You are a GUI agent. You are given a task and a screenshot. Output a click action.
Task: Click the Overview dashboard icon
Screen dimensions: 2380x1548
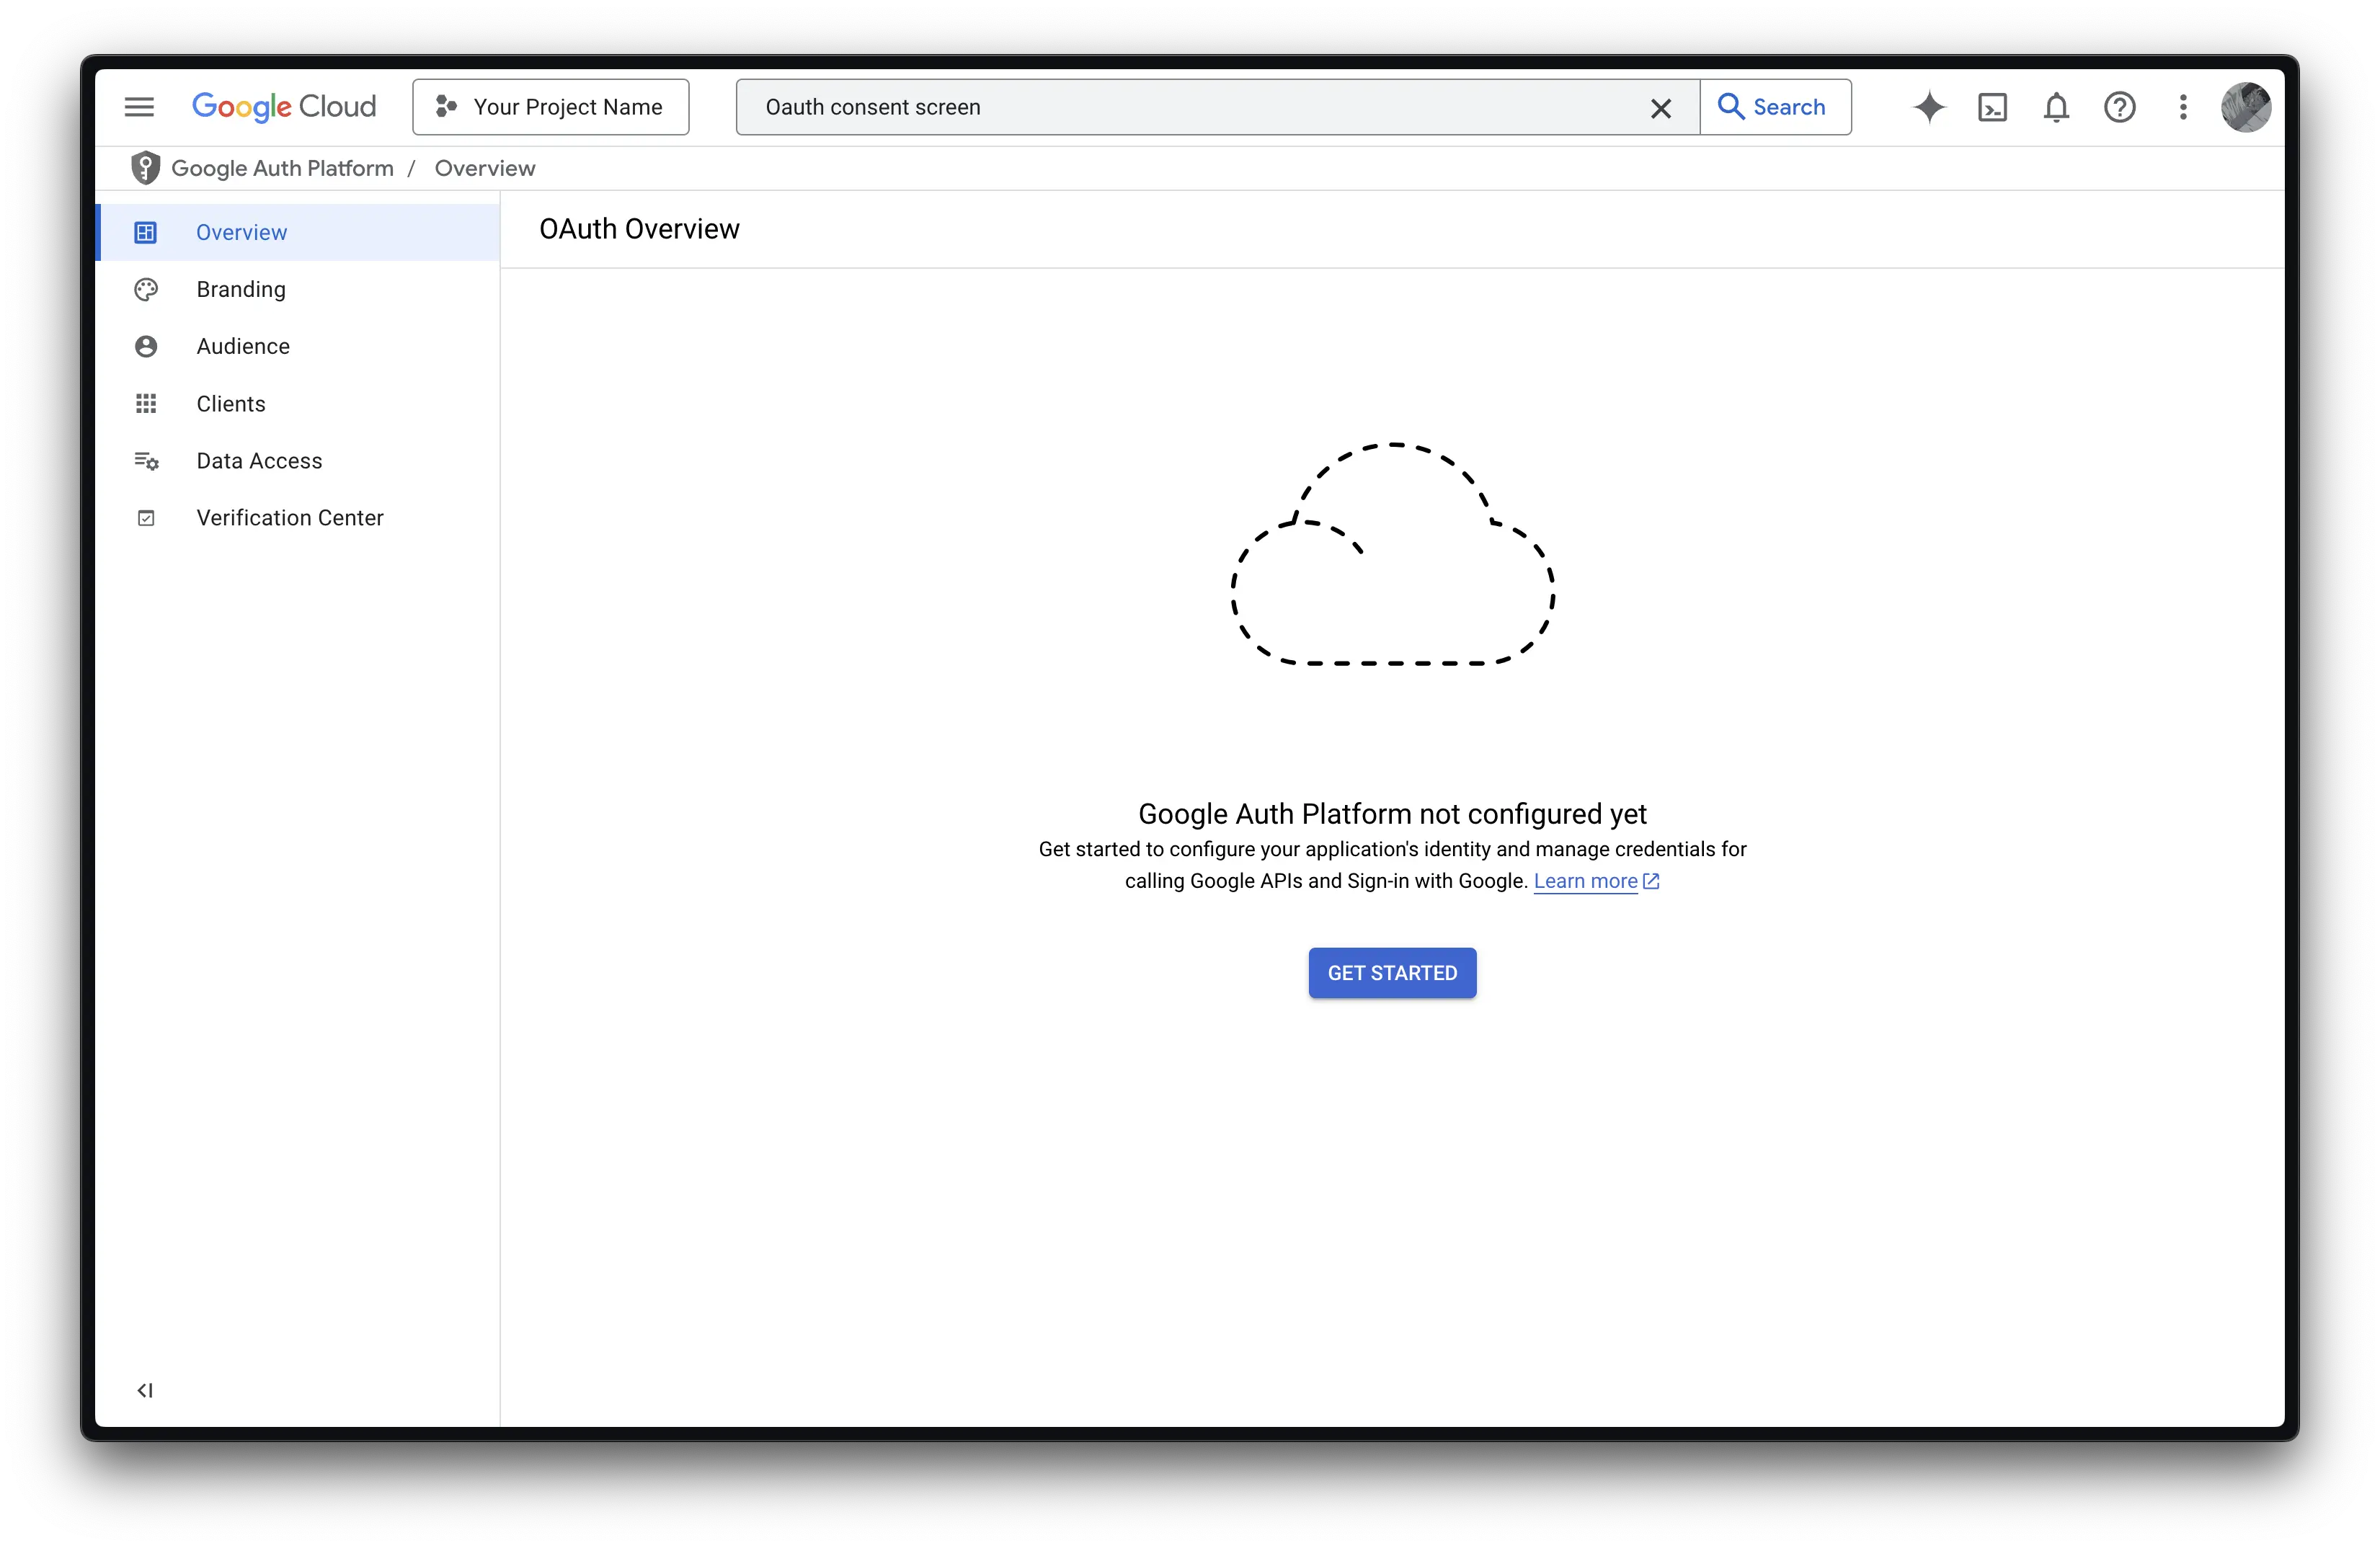coord(146,232)
